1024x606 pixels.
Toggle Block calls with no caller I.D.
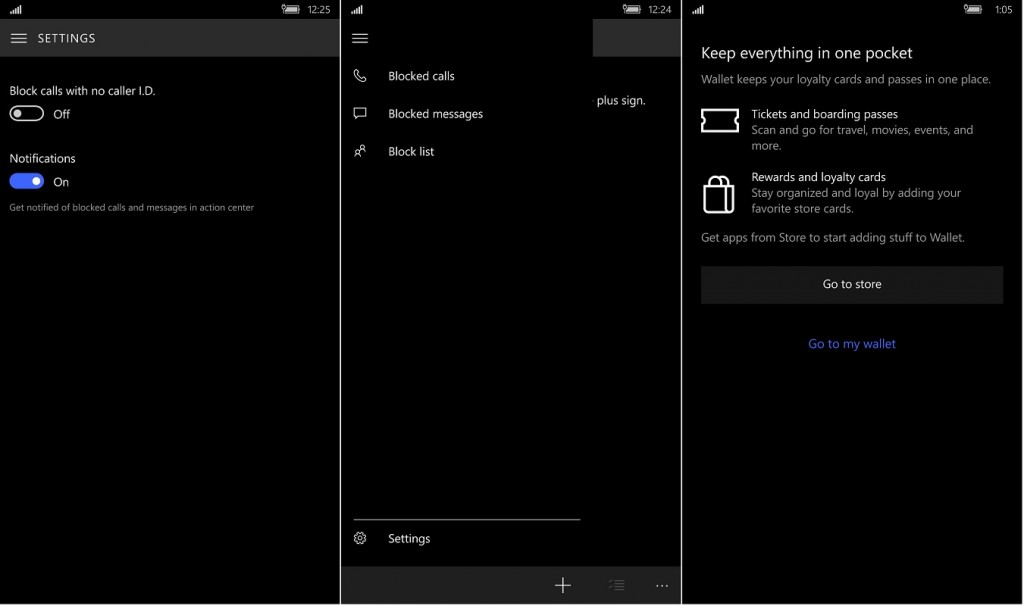[x=27, y=114]
